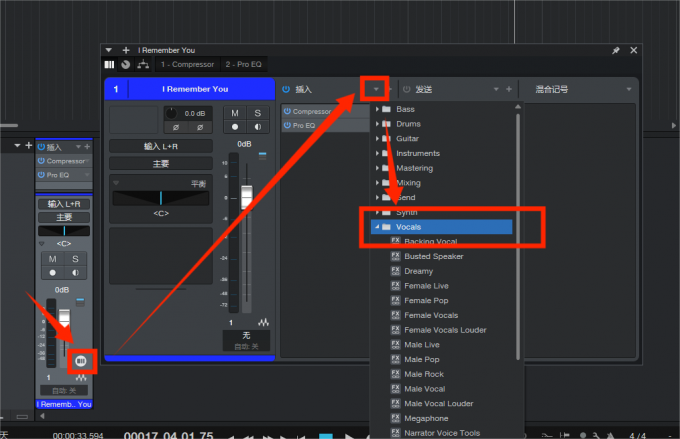Arm record on the mixer strip
Image resolution: width=680 pixels, height=439 pixels.
[x=52, y=273]
